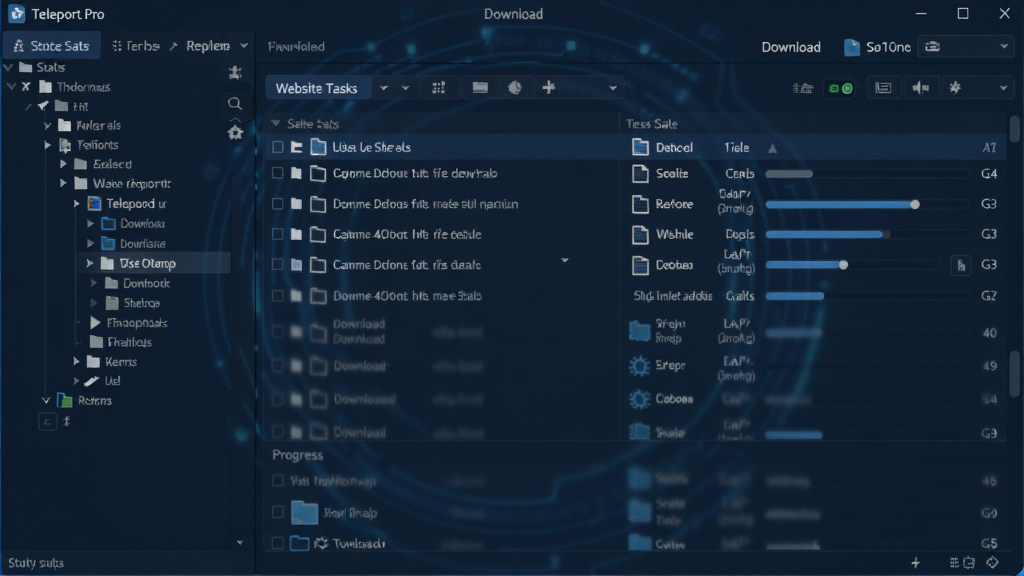Click the speaker sound icon in toolbar
Viewport: 1024px width, 576px height.
coord(921,88)
